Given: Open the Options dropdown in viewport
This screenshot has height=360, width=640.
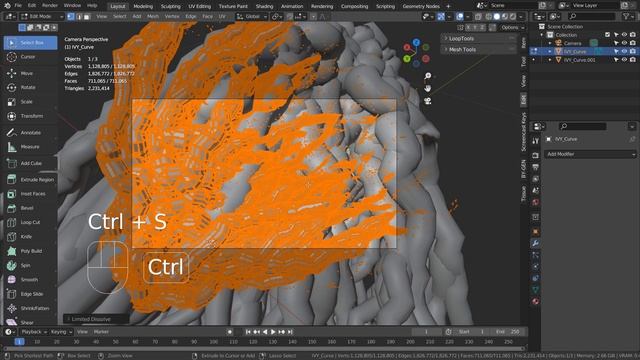Looking at the screenshot, I should [x=512, y=27].
